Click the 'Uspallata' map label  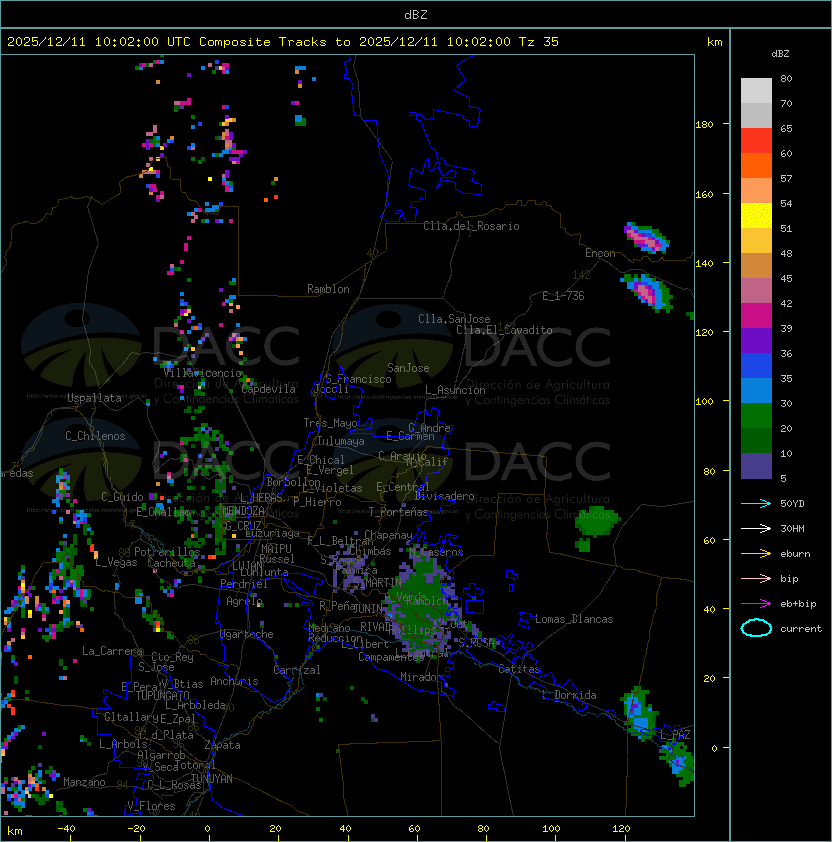click(94, 398)
